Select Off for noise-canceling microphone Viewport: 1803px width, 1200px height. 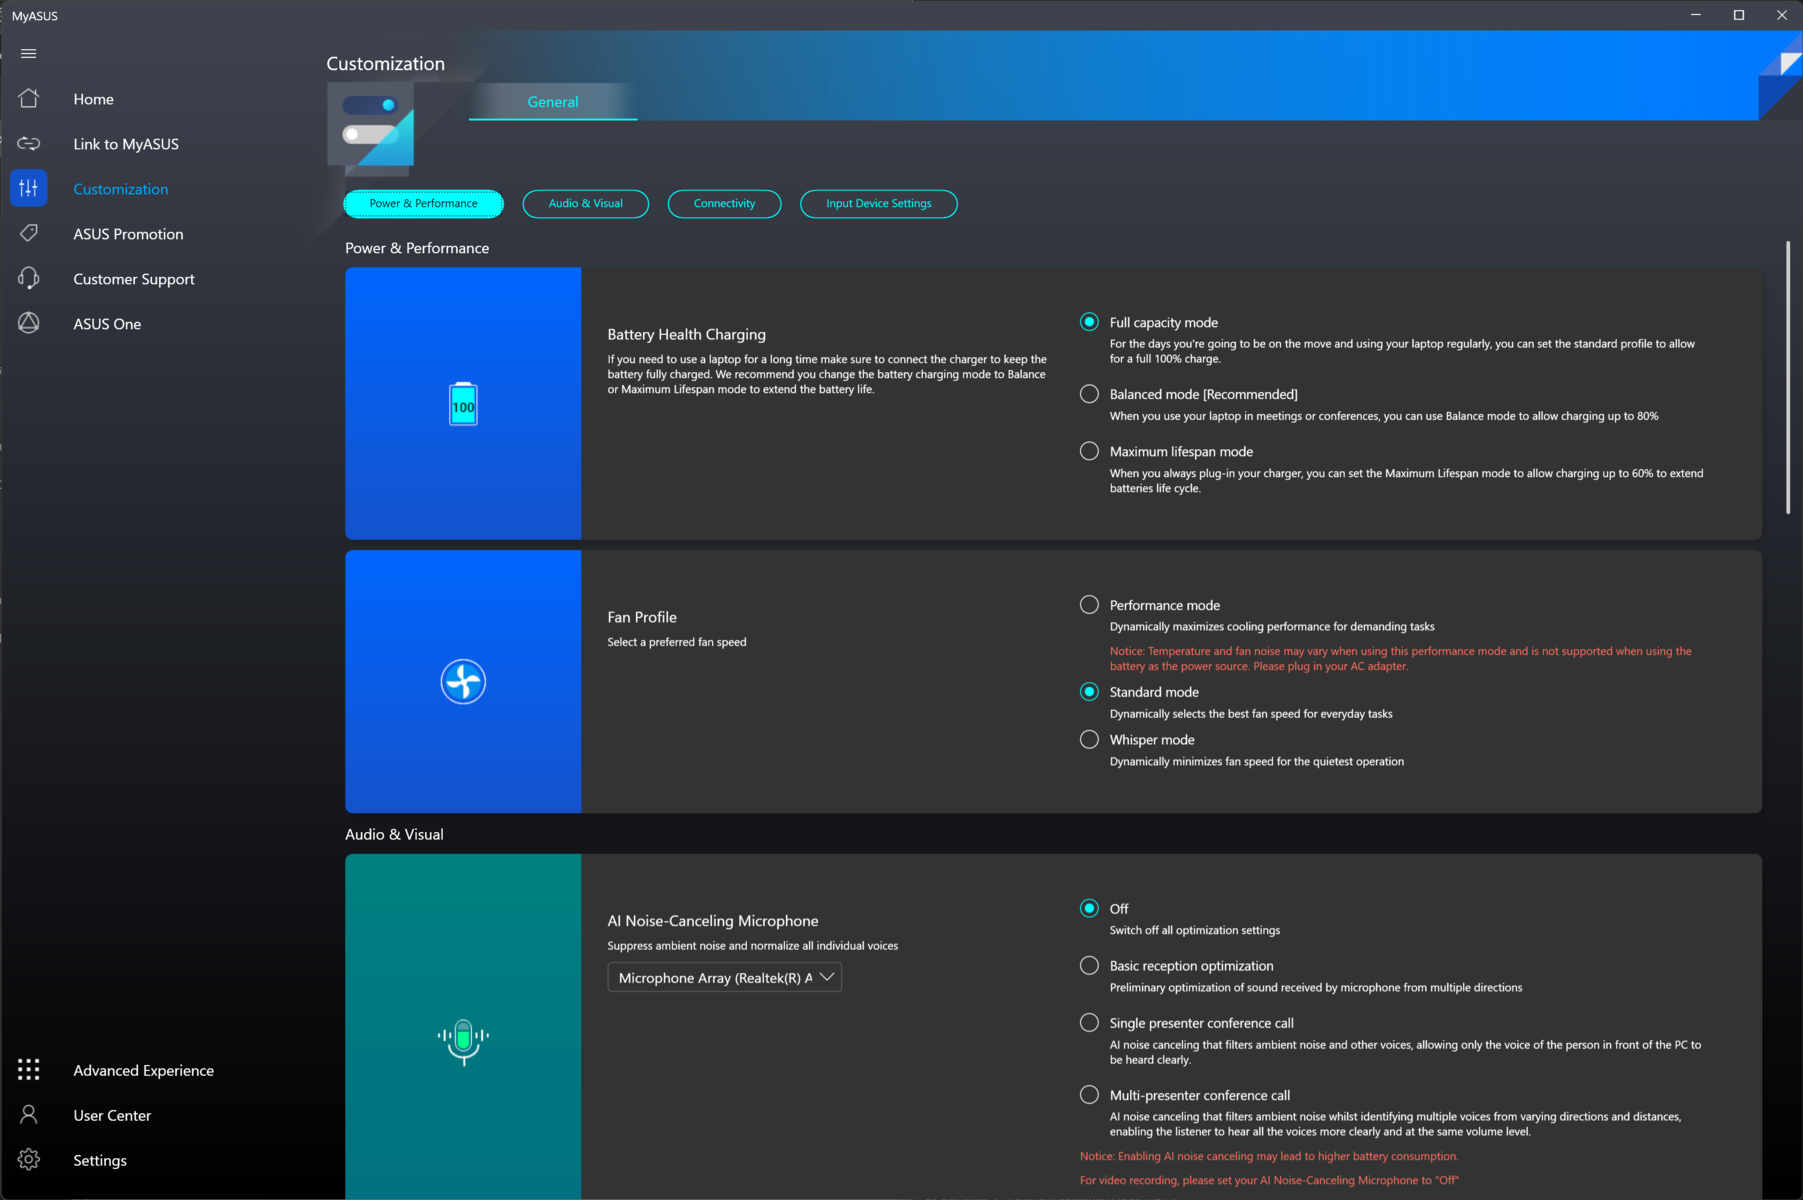1089,909
